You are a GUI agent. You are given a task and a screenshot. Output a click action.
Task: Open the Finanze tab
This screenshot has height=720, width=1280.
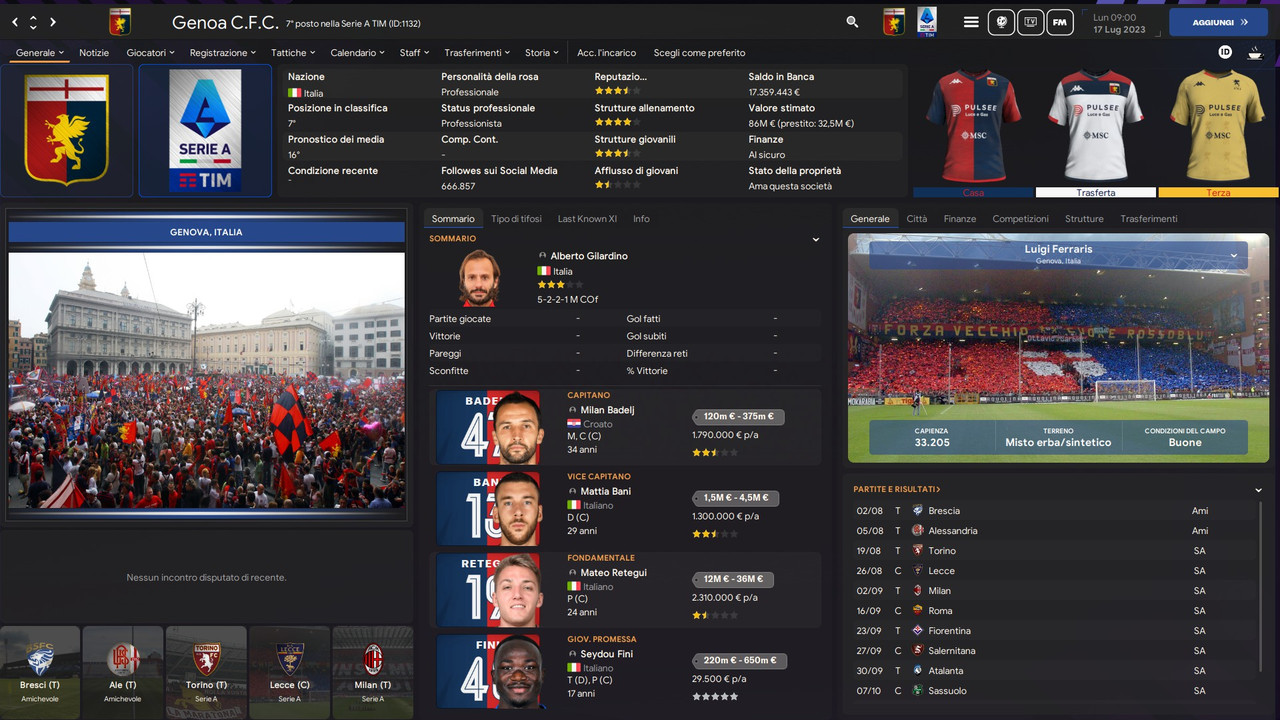tap(959, 218)
